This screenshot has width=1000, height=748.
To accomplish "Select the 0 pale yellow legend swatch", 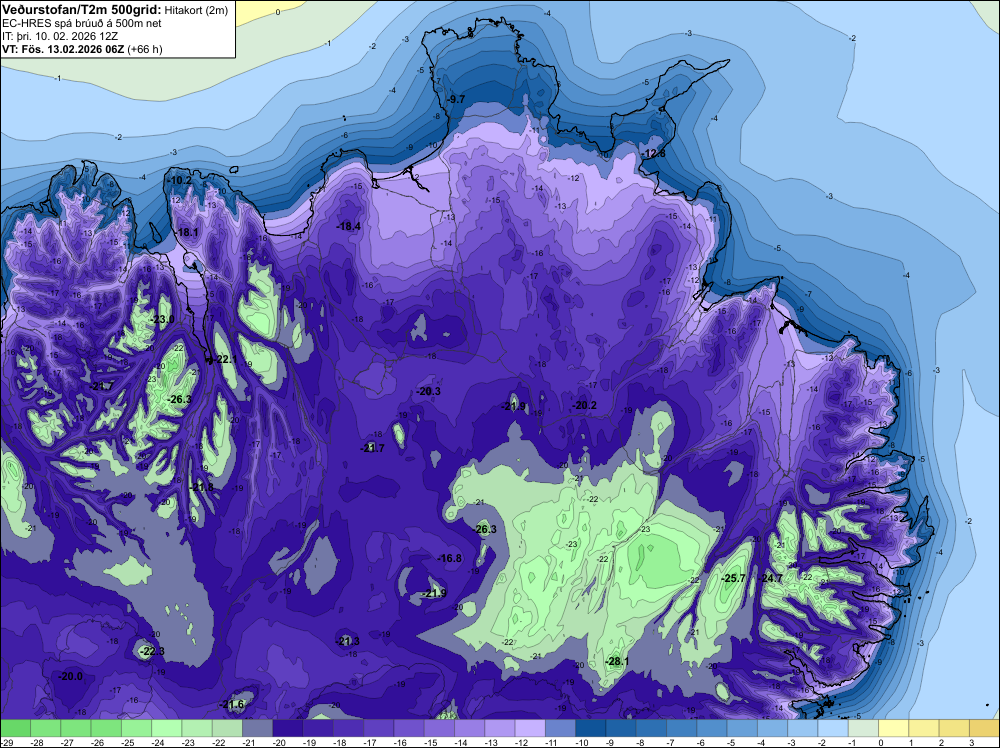I will (893, 728).
